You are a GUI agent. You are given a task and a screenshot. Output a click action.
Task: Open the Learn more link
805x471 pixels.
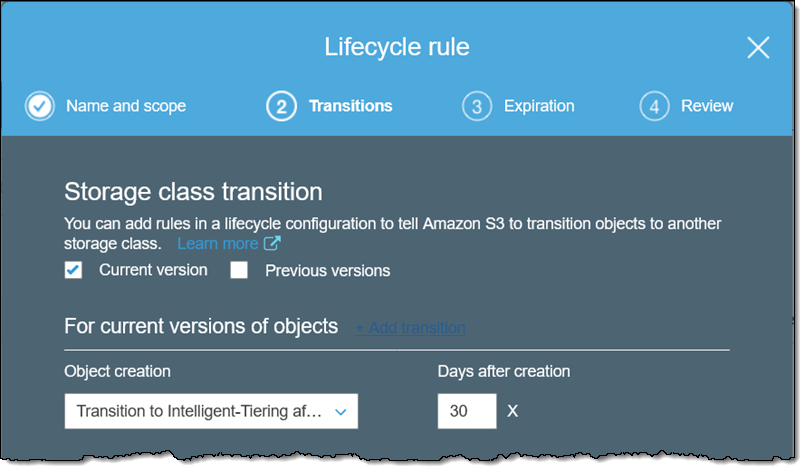click(217, 244)
